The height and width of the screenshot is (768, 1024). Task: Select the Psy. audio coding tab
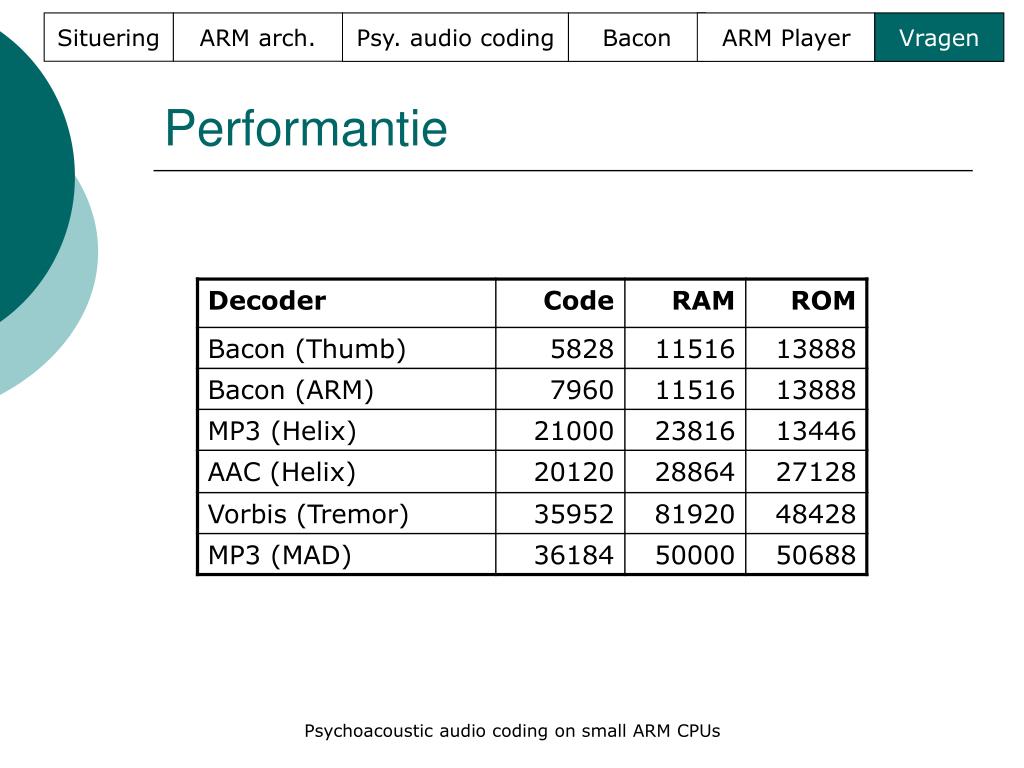coord(455,37)
